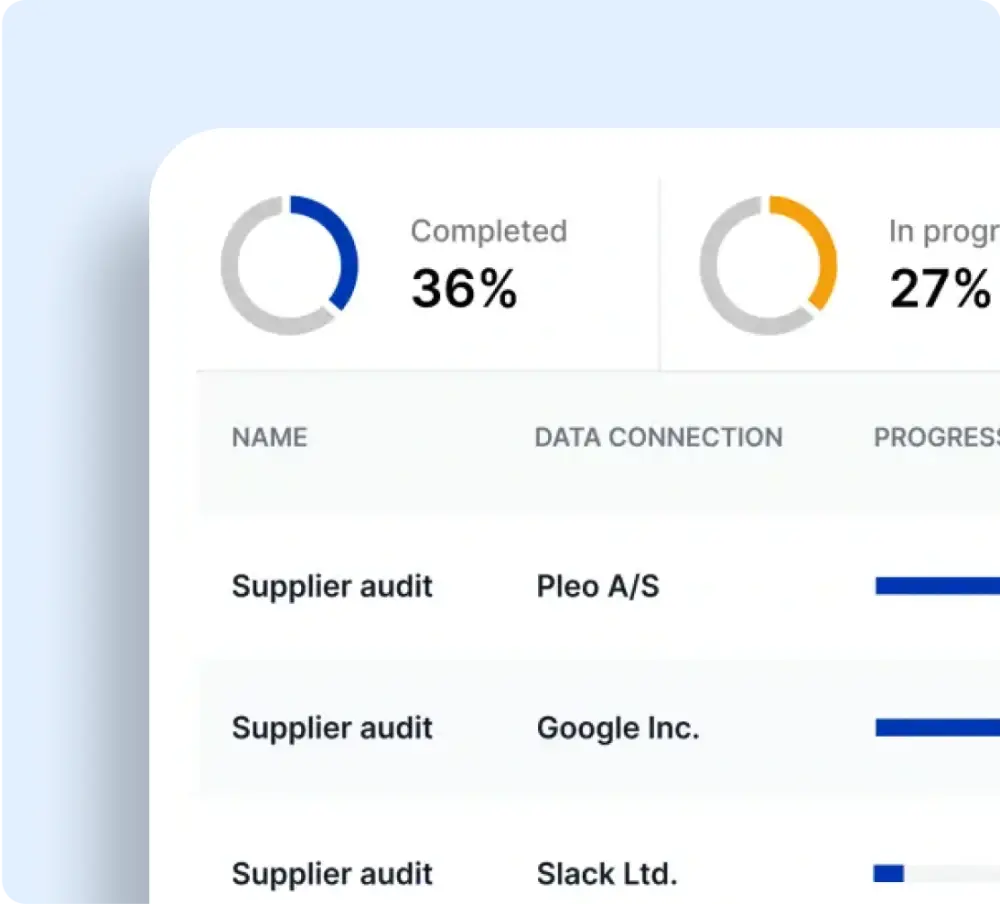Click the Google Inc. data connection

point(618,728)
